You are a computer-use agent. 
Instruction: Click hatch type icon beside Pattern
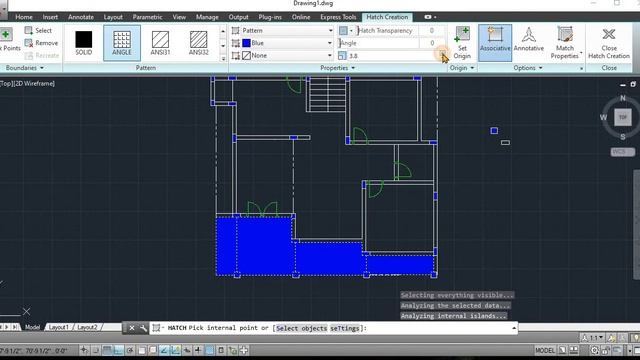(x=236, y=31)
